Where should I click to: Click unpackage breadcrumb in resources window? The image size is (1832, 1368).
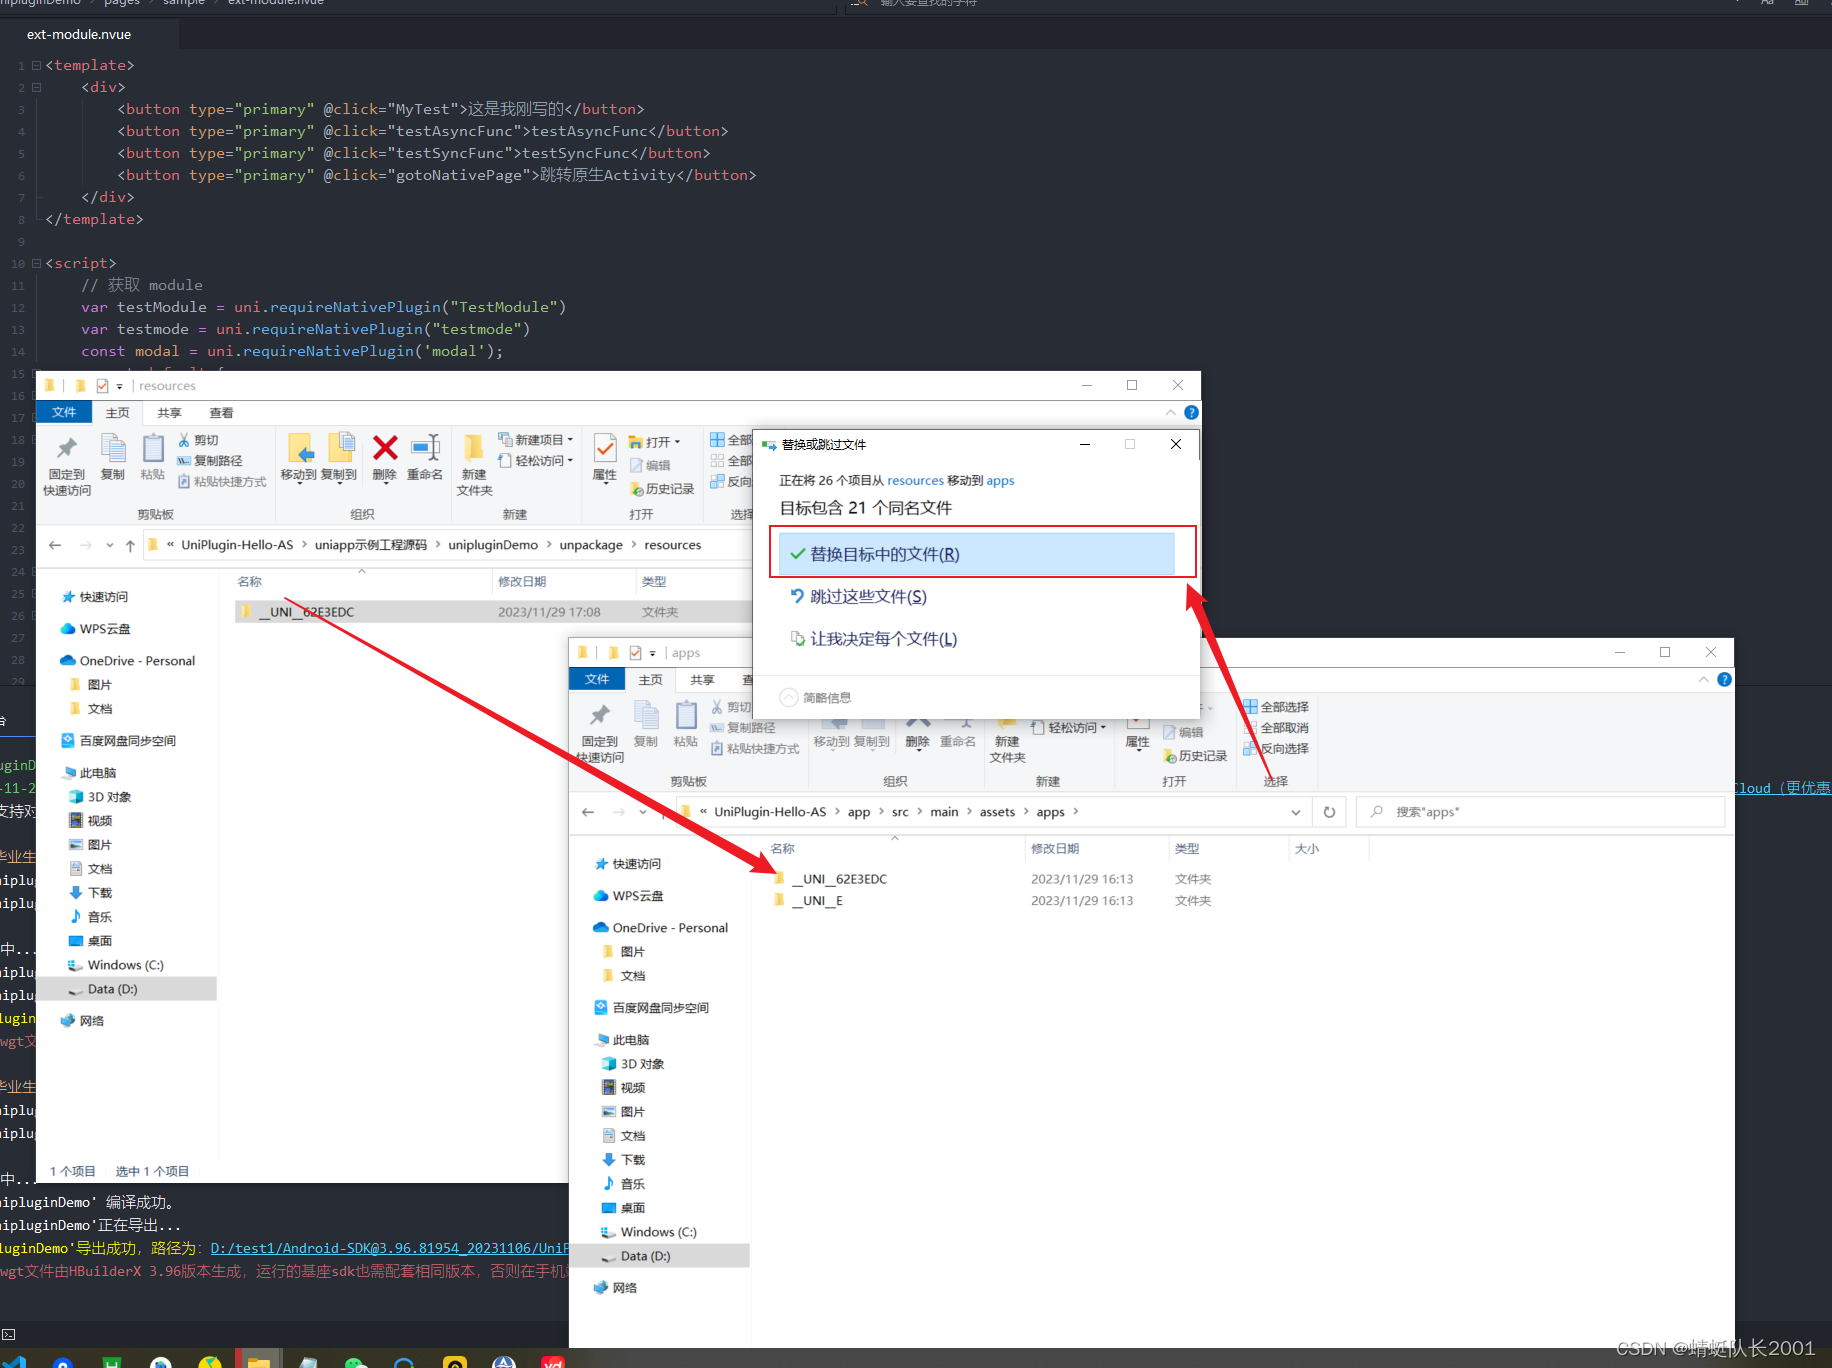[591, 545]
